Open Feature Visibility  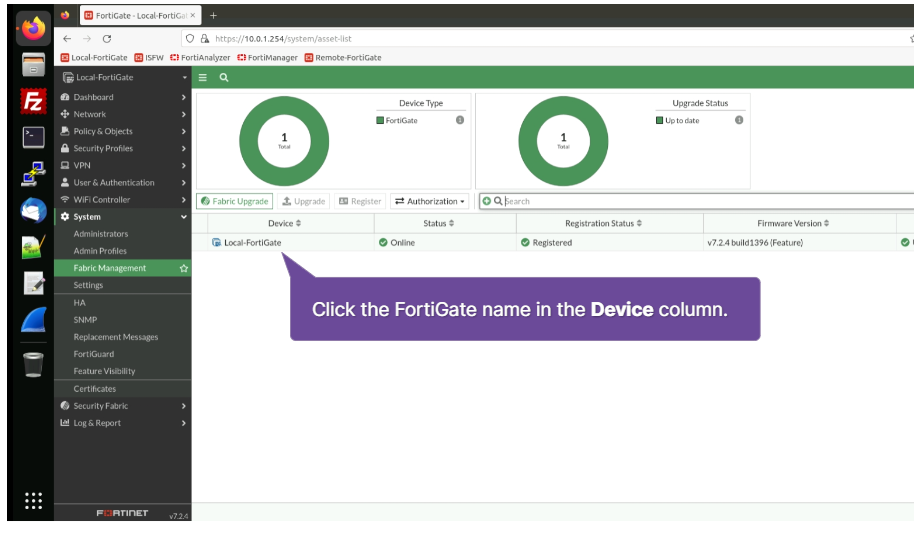tap(104, 371)
